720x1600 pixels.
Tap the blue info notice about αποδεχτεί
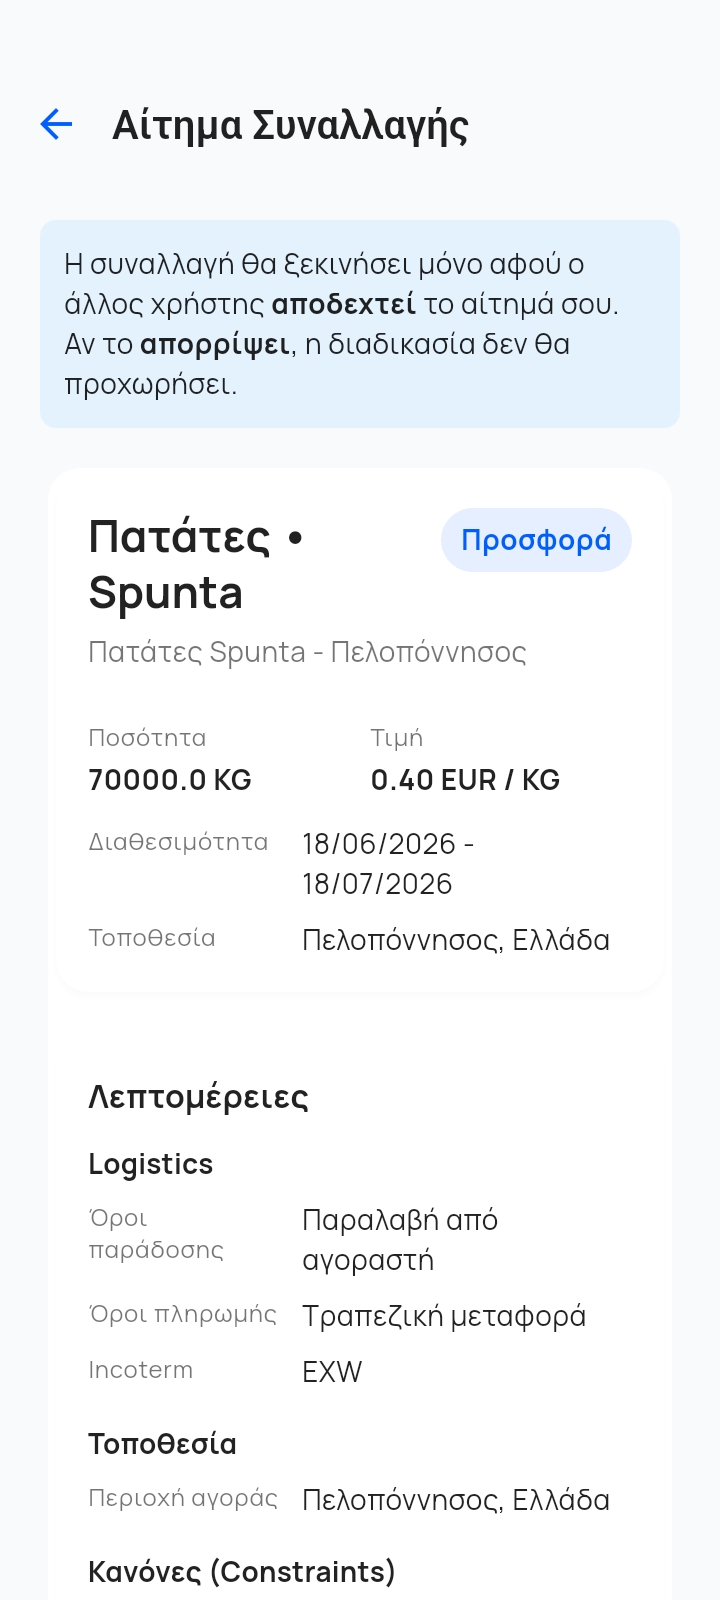pos(360,324)
